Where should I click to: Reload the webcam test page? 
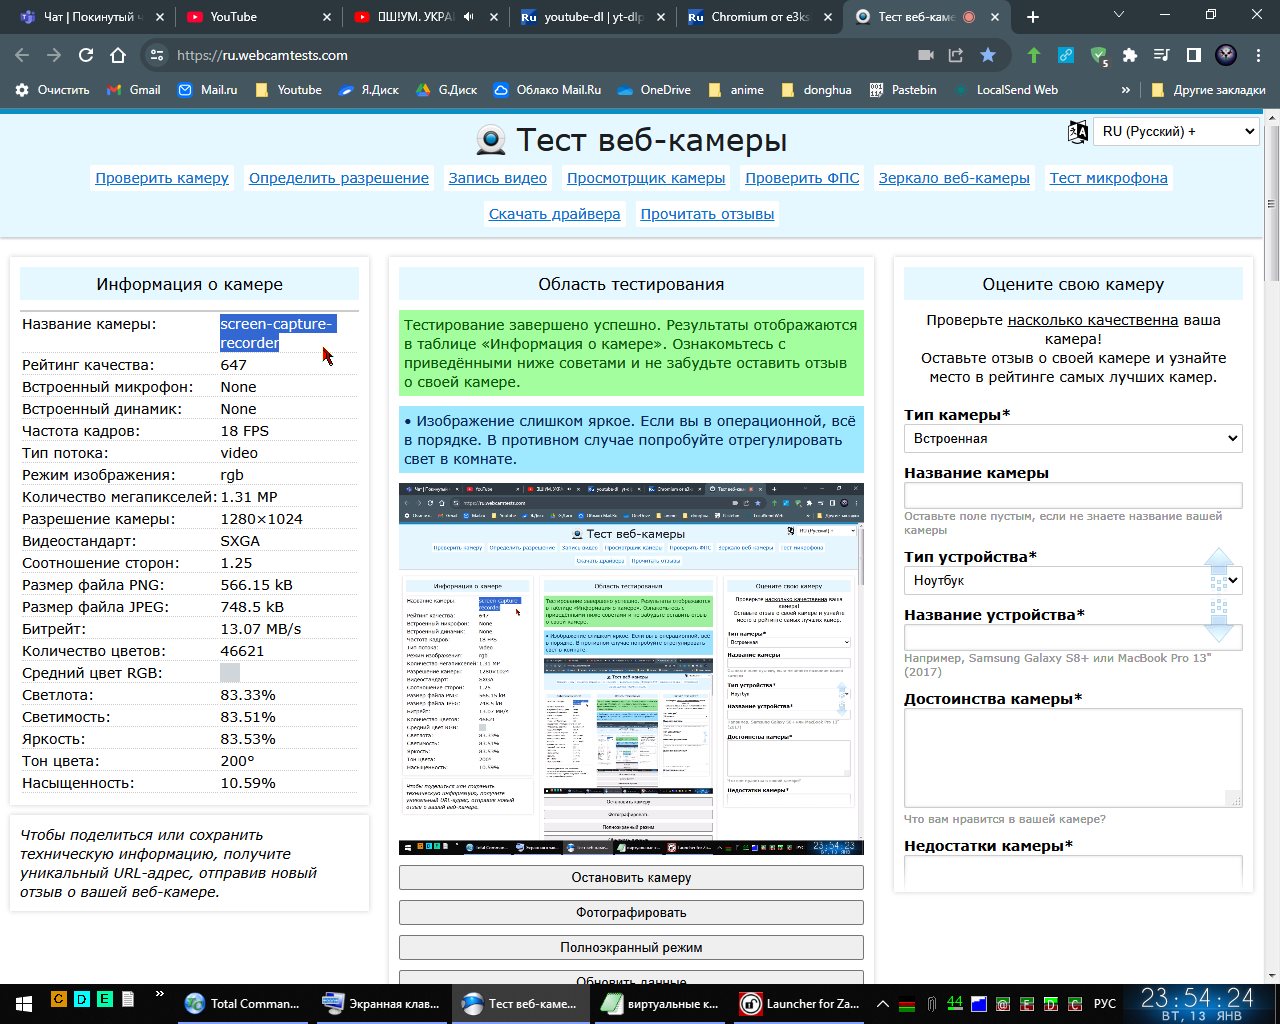[x=86, y=55]
